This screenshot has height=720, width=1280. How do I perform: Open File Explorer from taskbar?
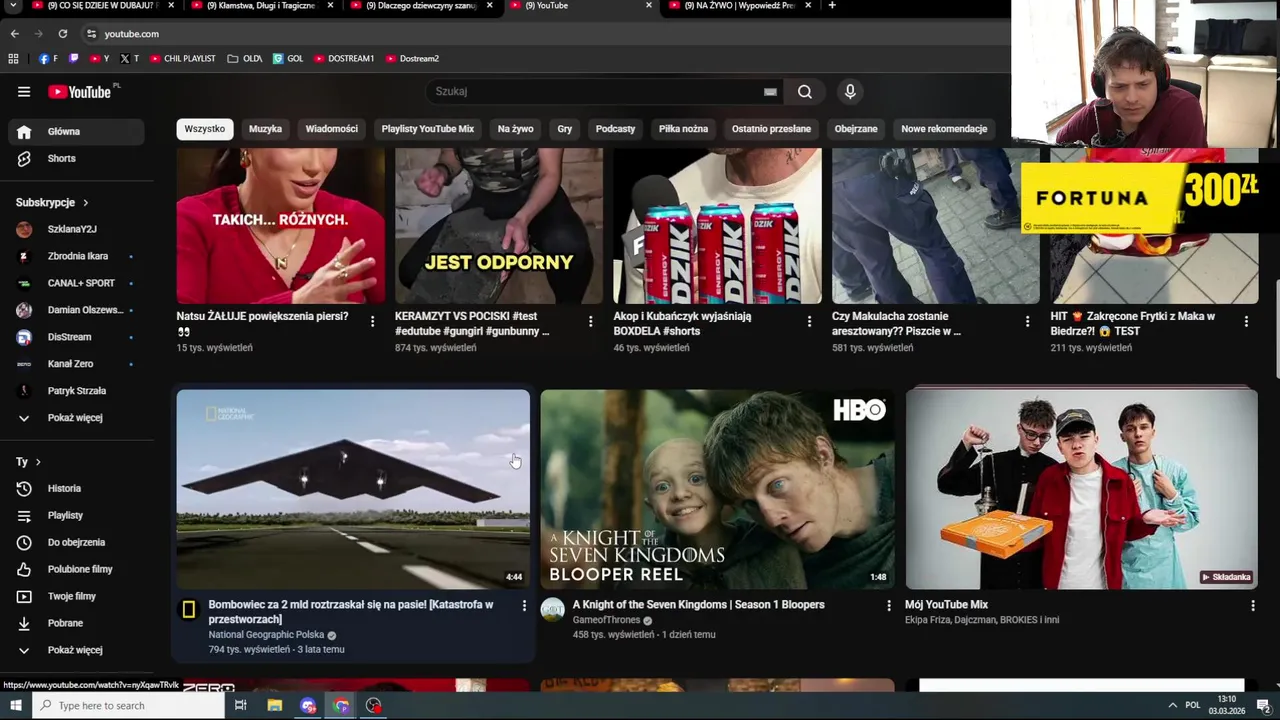click(x=275, y=706)
